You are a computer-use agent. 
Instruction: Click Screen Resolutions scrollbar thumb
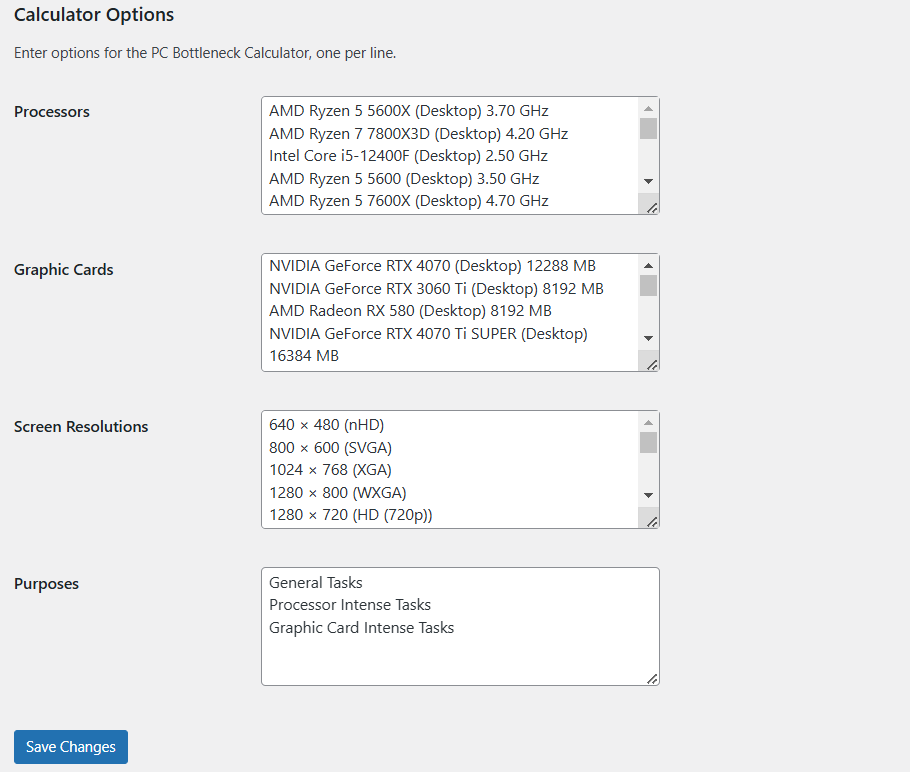pos(648,442)
